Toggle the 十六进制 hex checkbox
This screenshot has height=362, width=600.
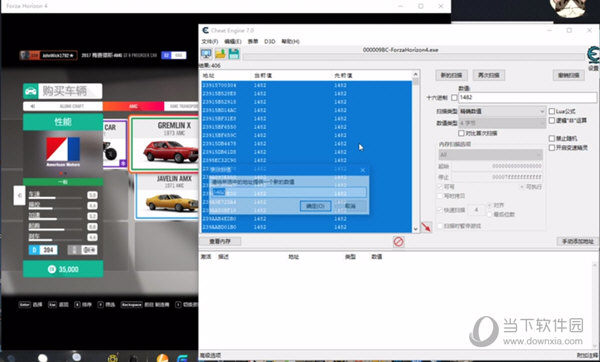tap(454, 98)
